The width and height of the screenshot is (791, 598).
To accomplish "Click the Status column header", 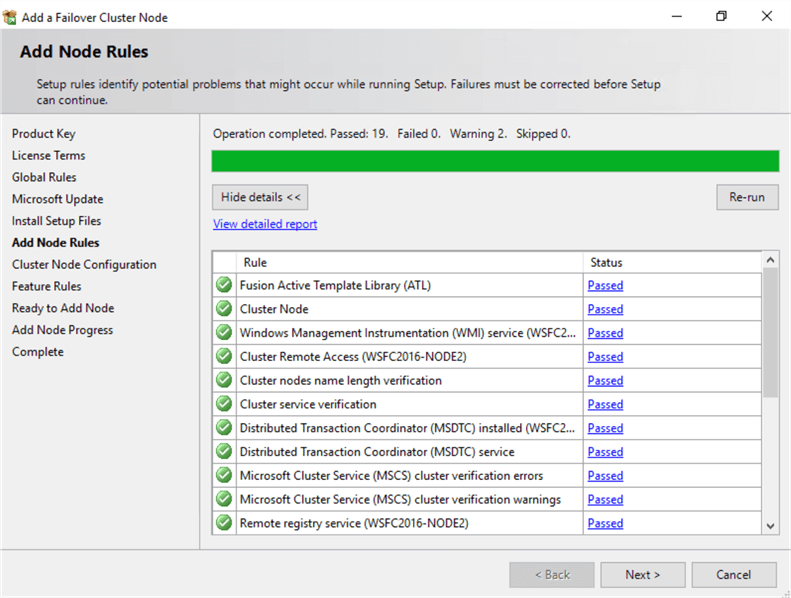I will coord(672,262).
